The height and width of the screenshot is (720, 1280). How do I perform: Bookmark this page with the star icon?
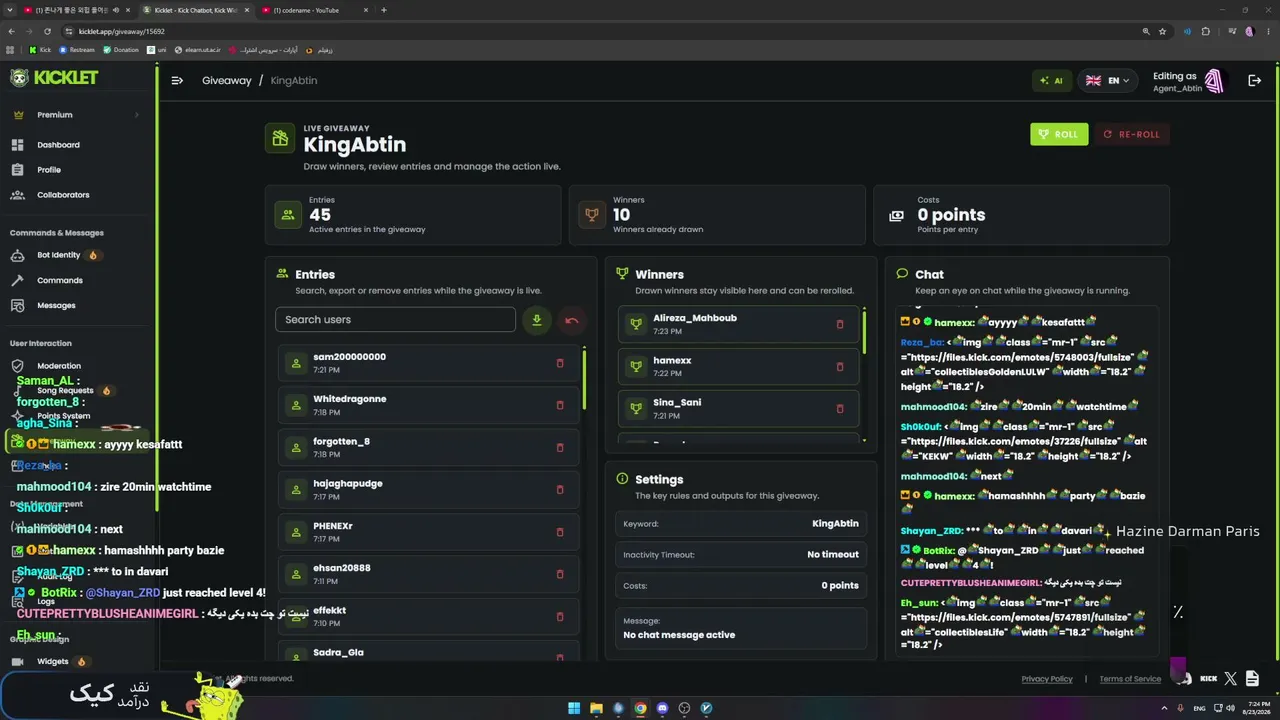1163,31
